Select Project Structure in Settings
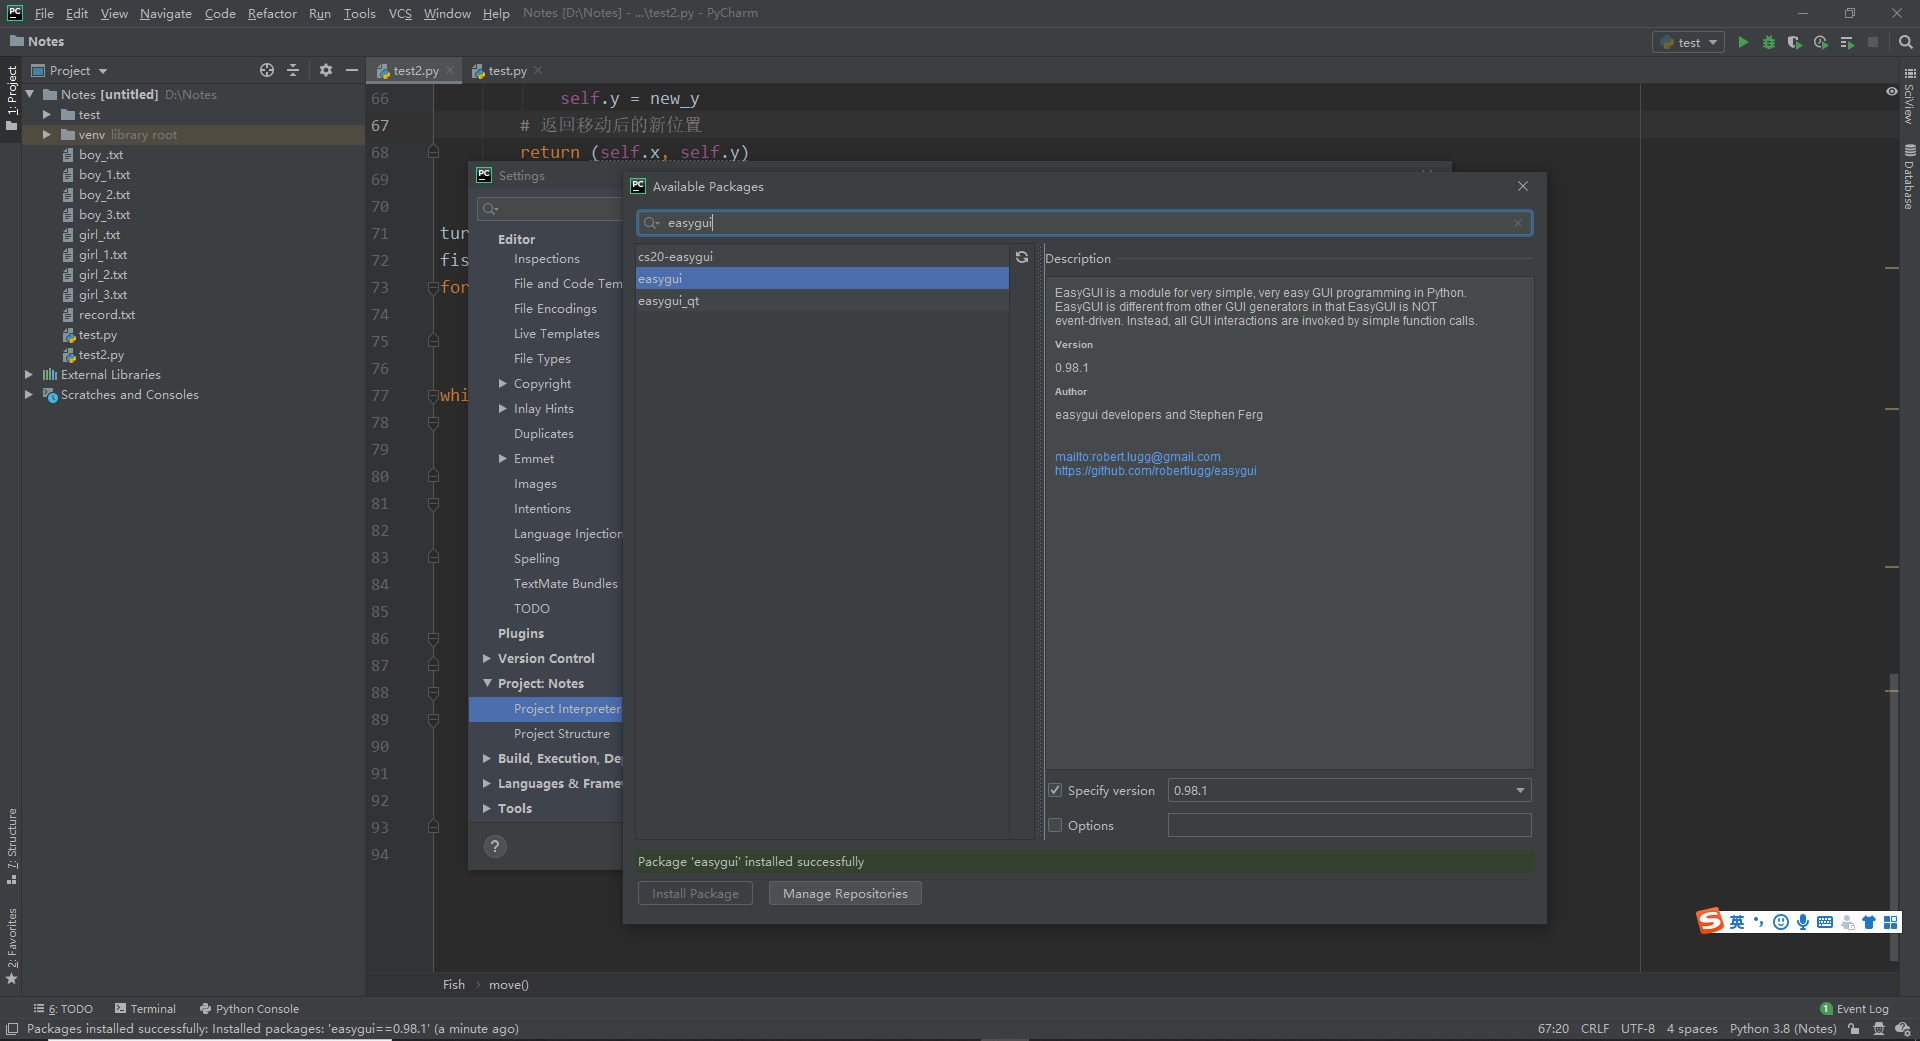 (x=561, y=733)
